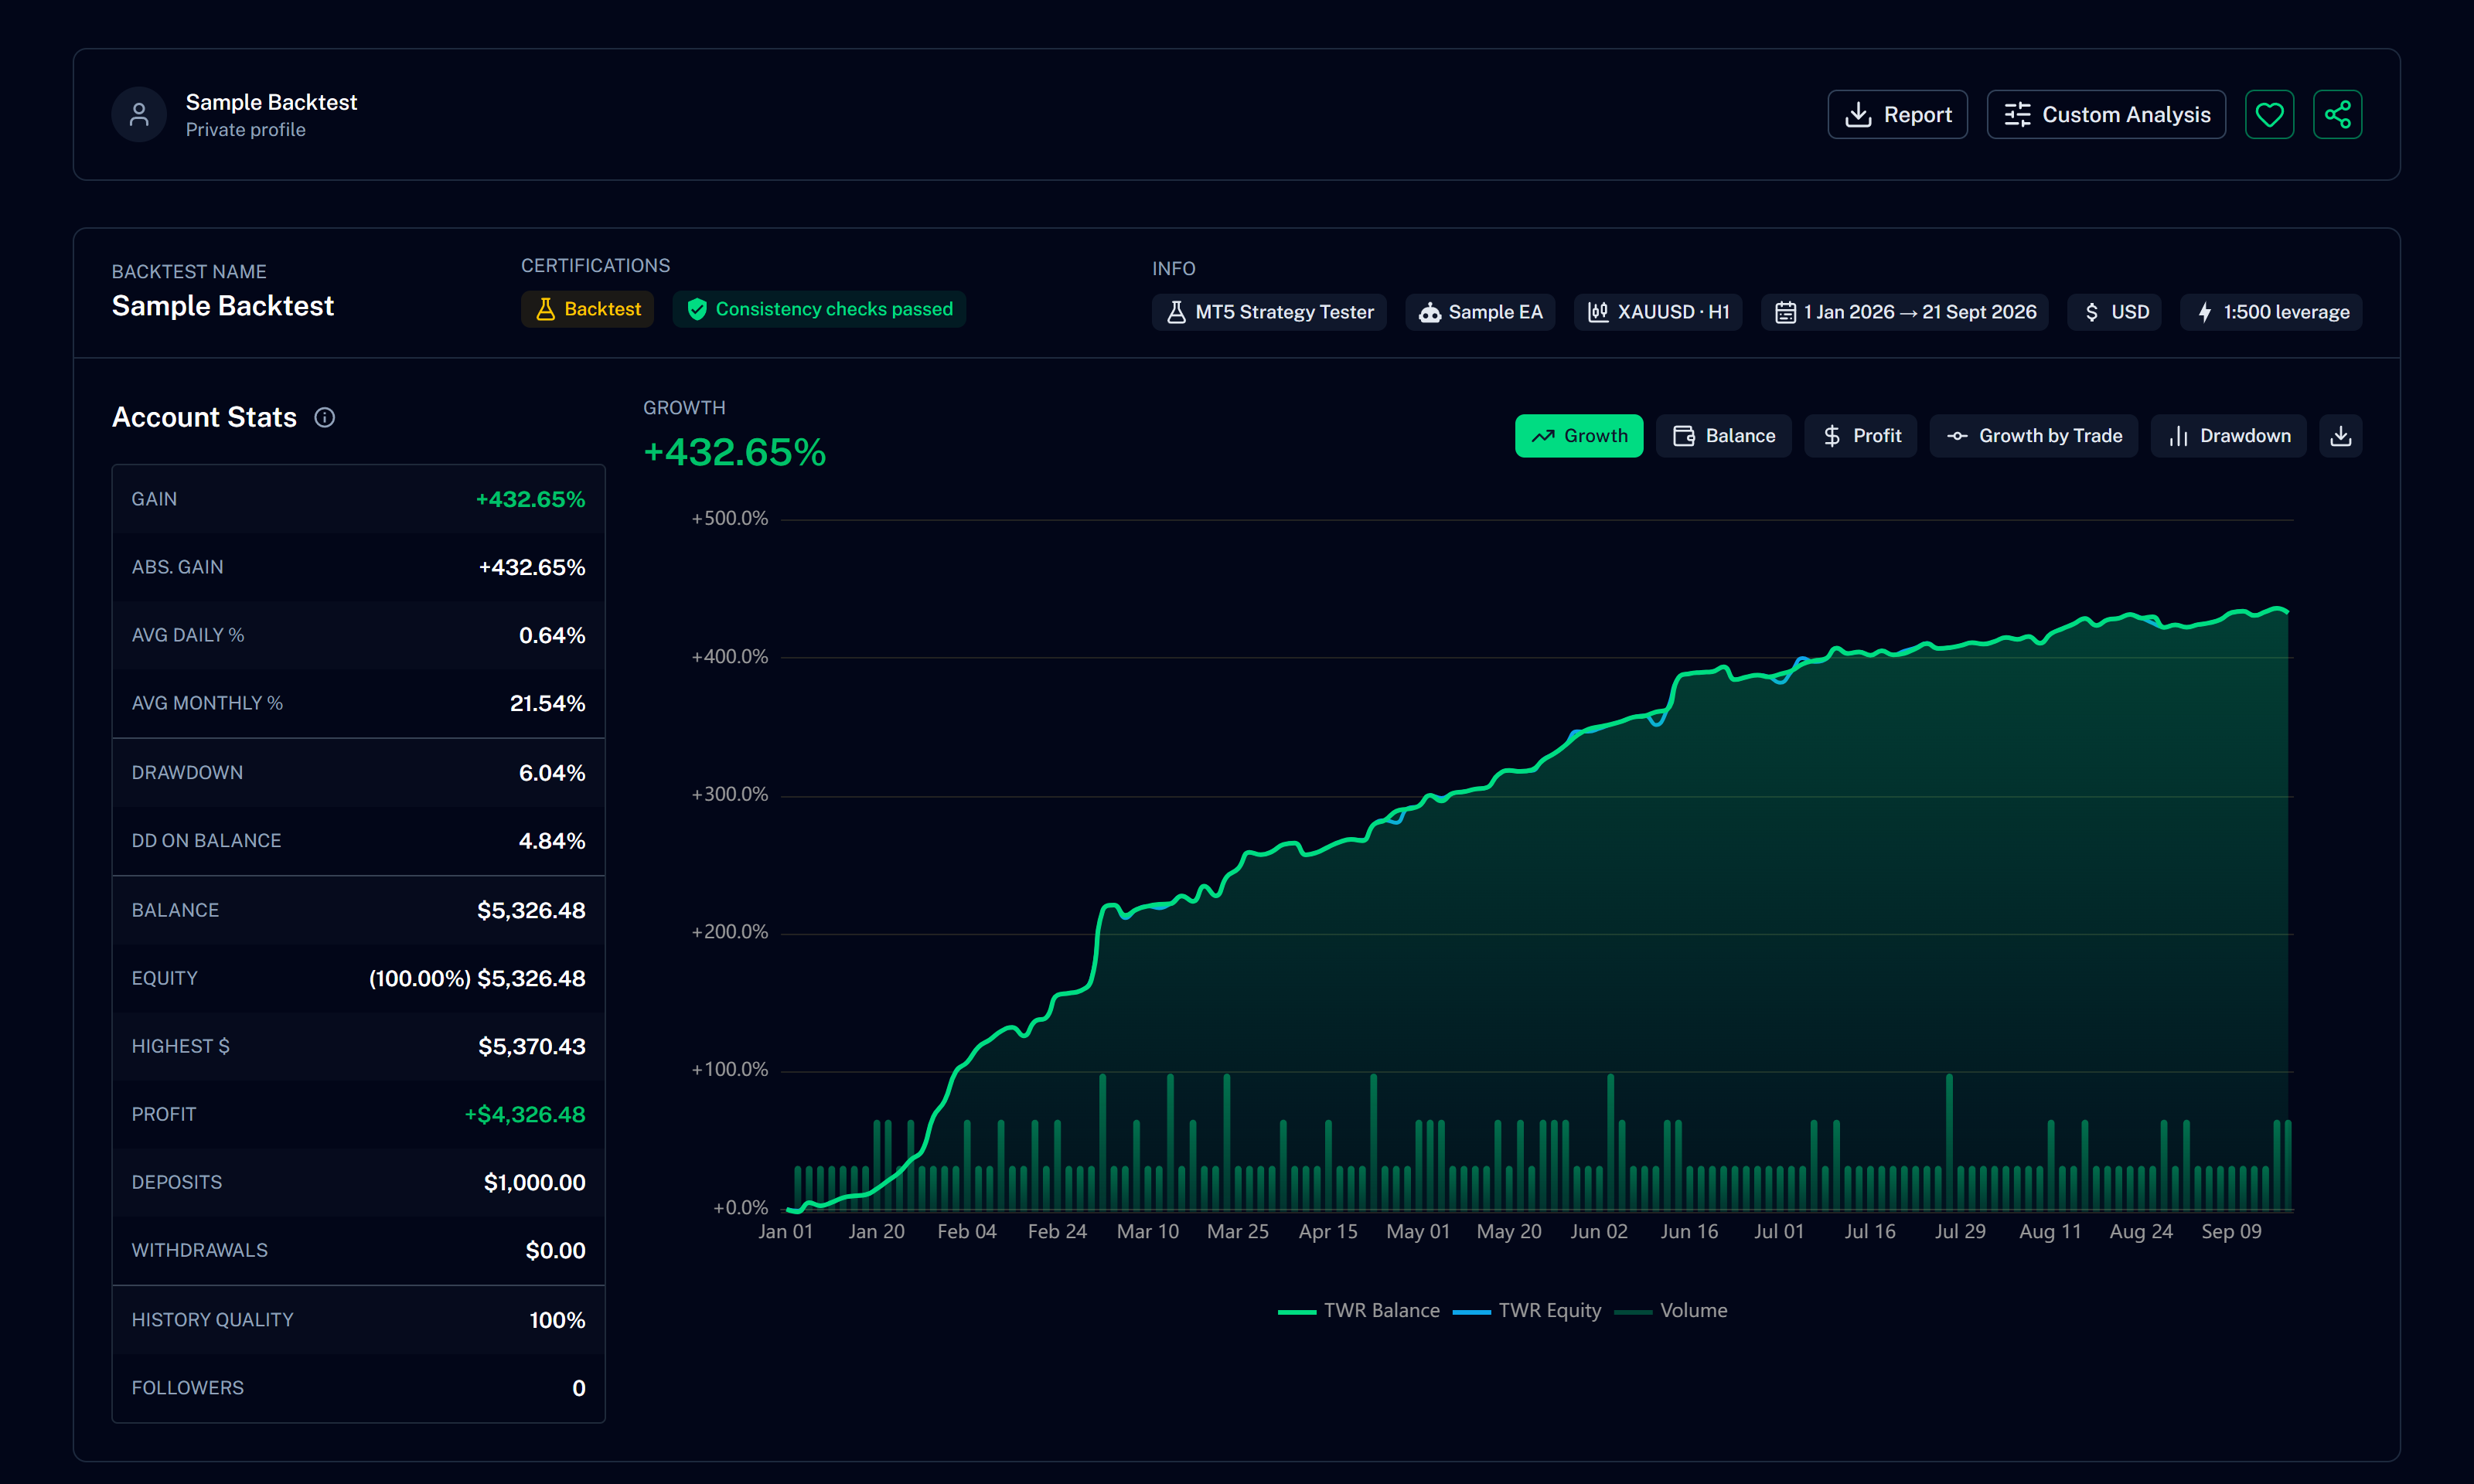This screenshot has height=1484, width=2474.
Task: Click the Sample Backtest name heading
Action: tap(223, 306)
